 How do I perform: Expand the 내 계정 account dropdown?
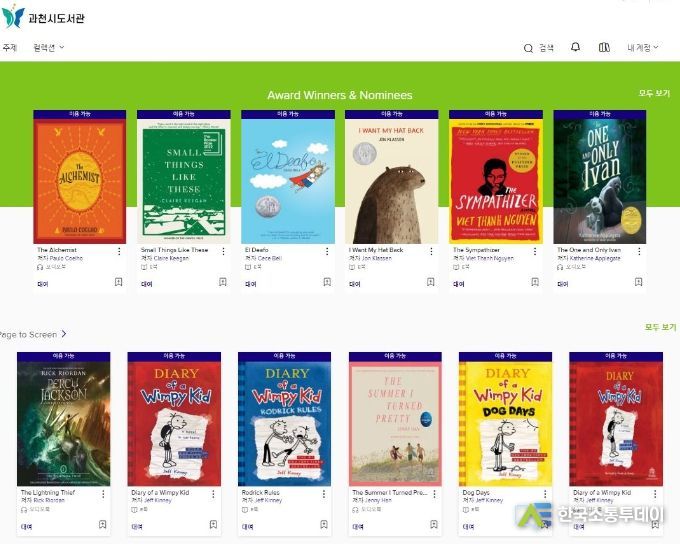[x=643, y=47]
